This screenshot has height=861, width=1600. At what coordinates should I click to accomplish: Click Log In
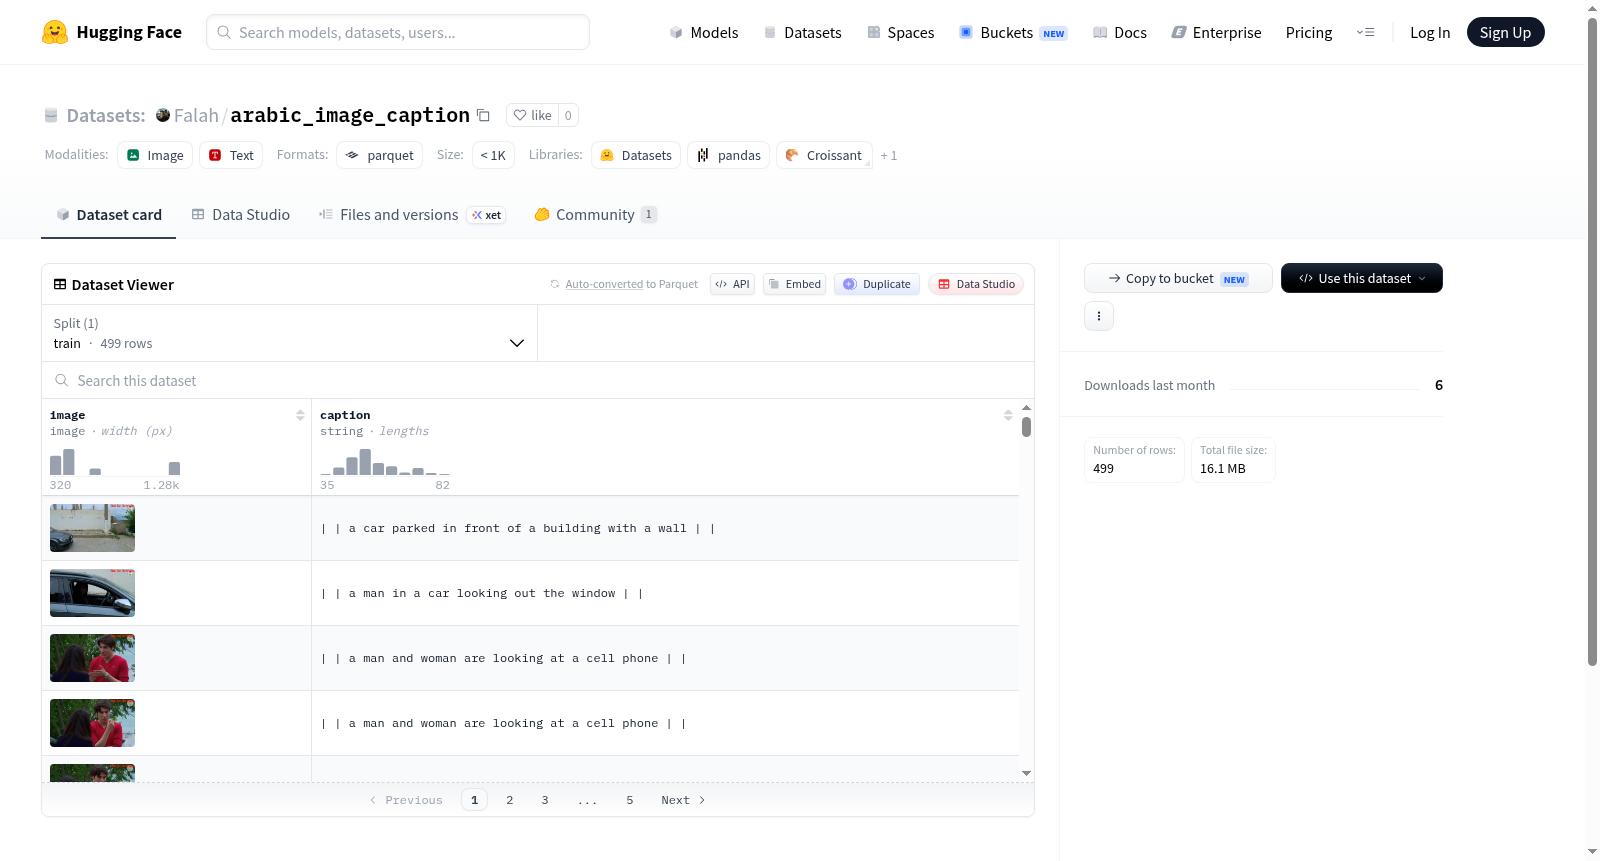[x=1429, y=32]
